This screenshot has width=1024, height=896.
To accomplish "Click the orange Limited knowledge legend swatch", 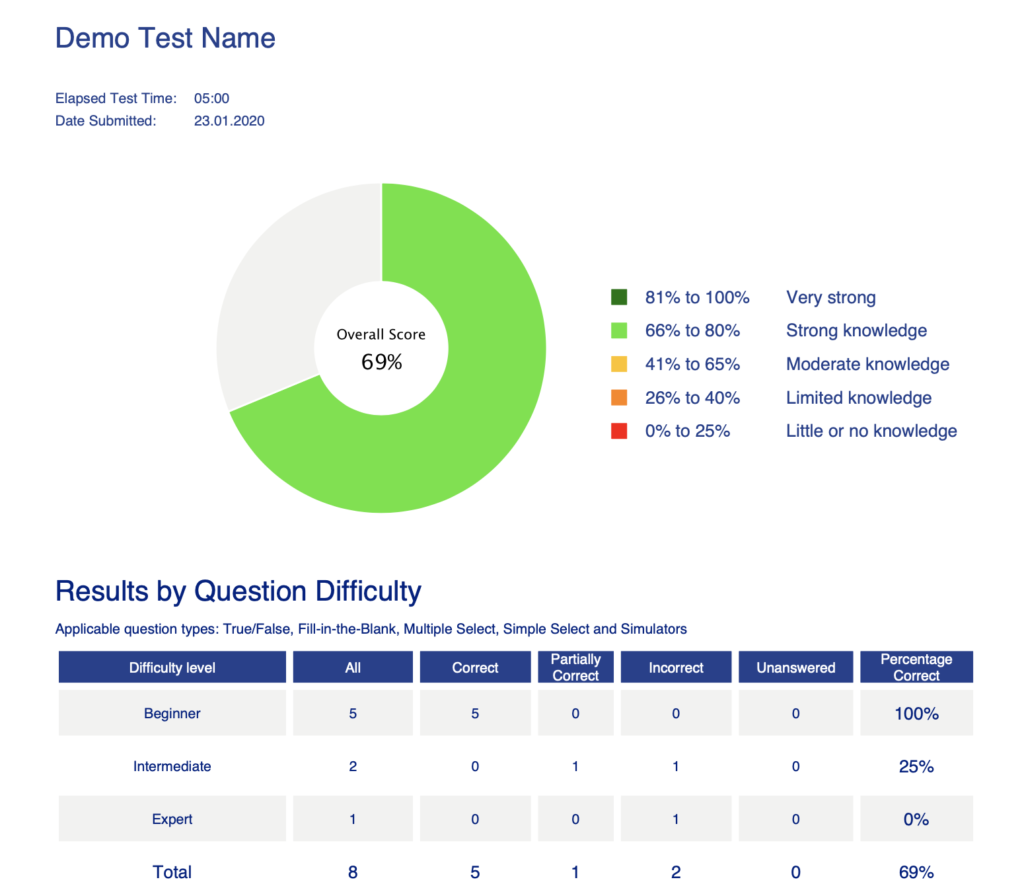I will point(618,398).
